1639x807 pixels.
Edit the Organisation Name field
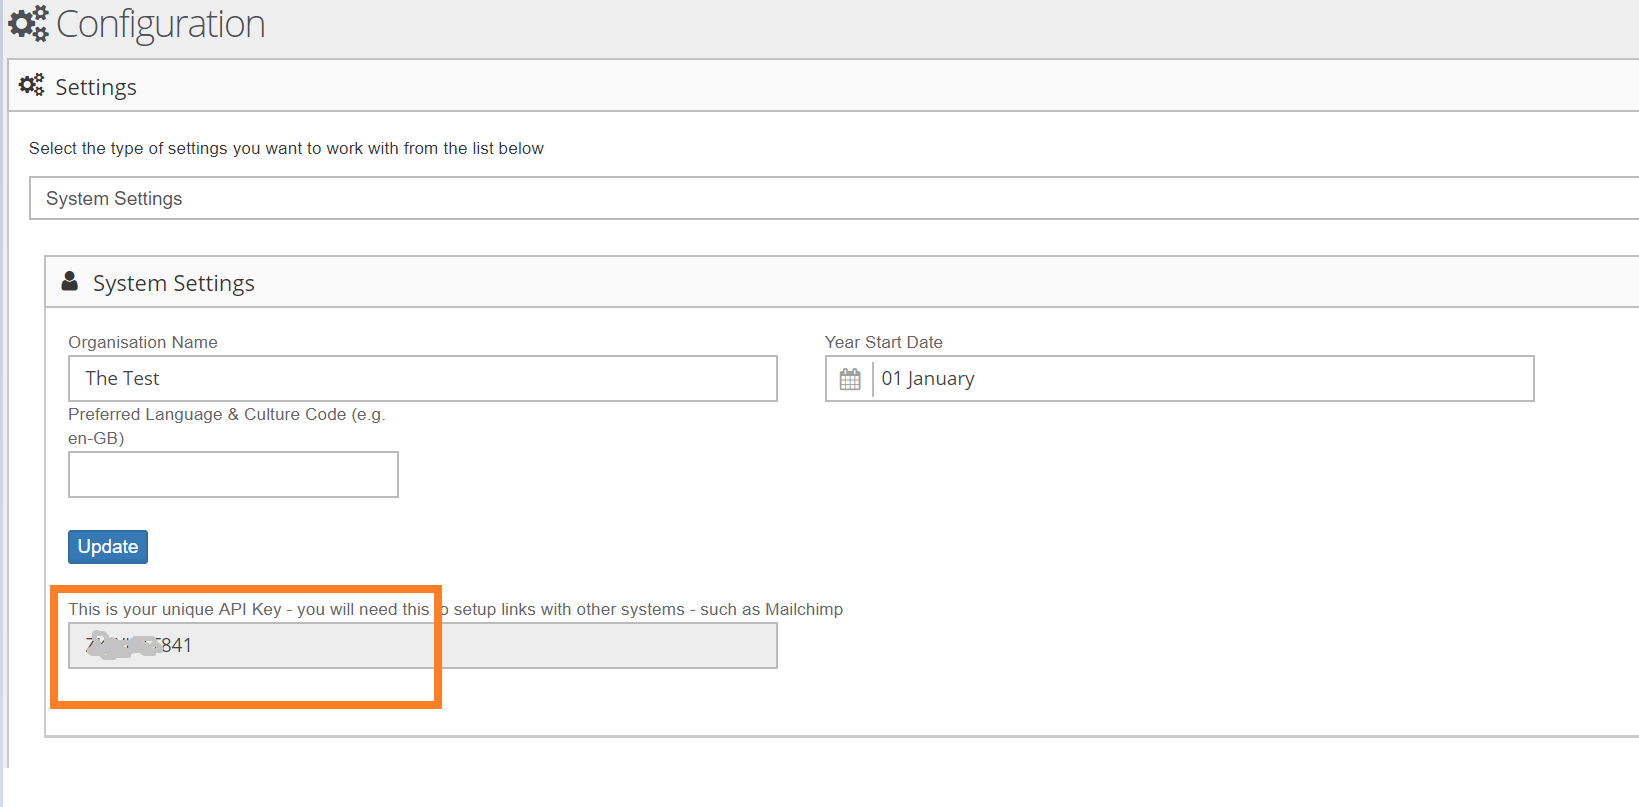(423, 378)
